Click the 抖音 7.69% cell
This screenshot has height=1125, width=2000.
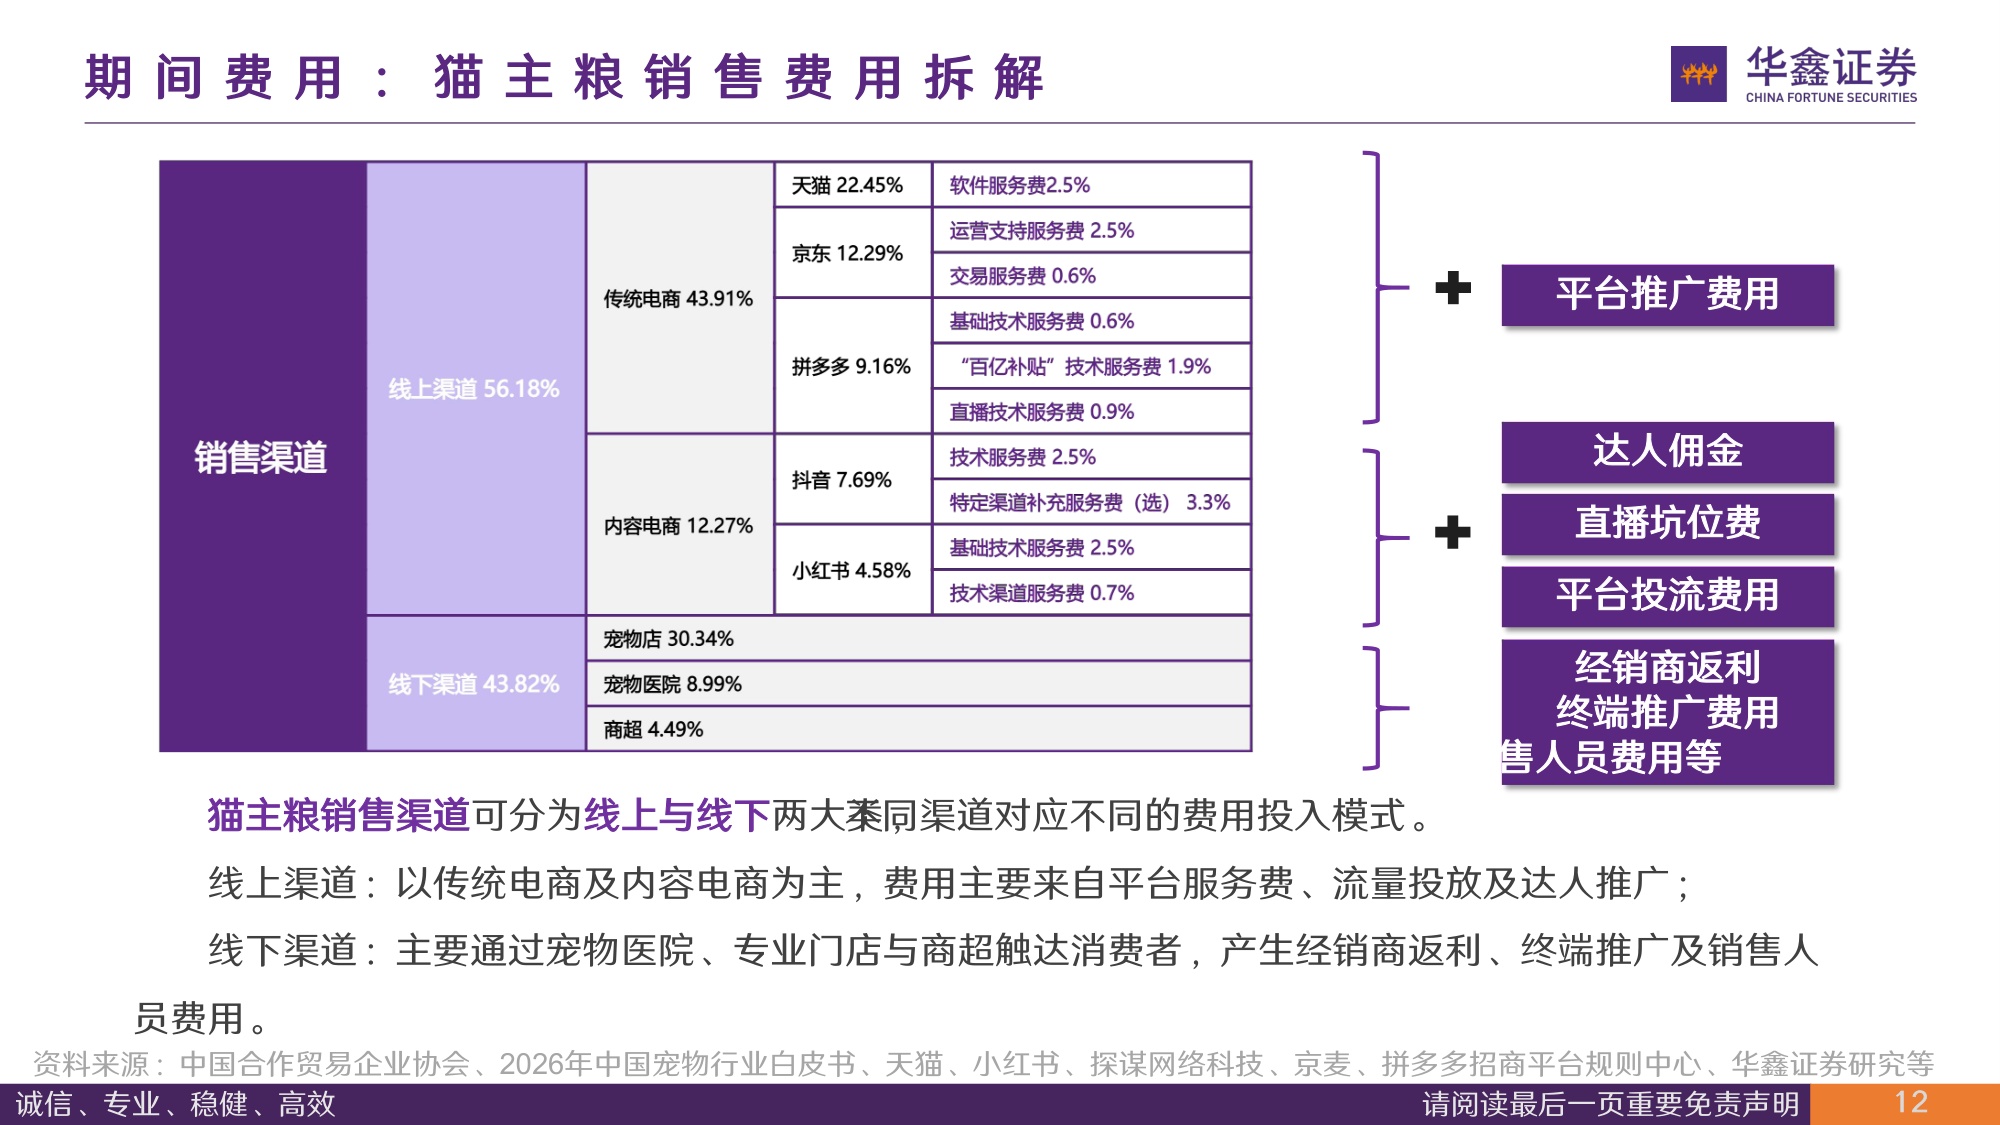click(x=853, y=479)
